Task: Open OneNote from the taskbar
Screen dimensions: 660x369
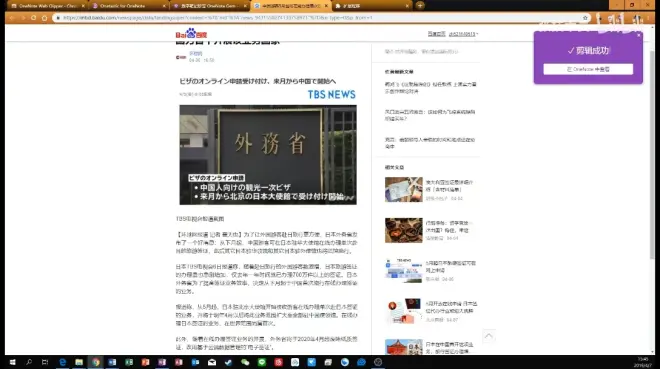Action: coord(162,362)
